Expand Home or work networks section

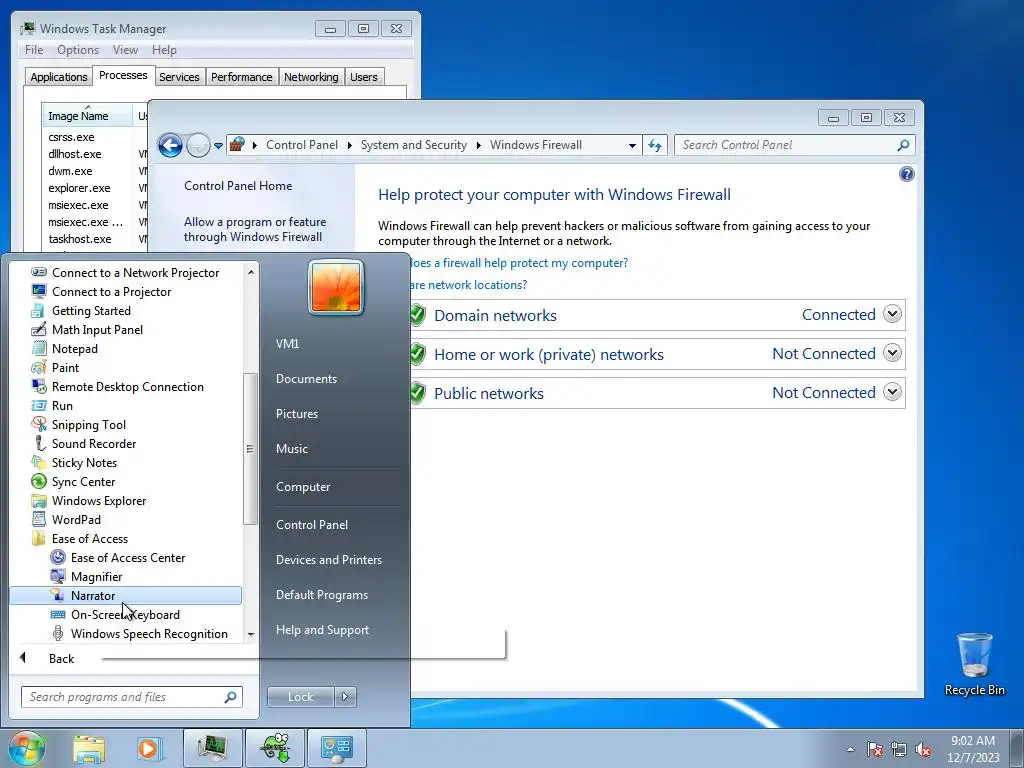(x=892, y=353)
